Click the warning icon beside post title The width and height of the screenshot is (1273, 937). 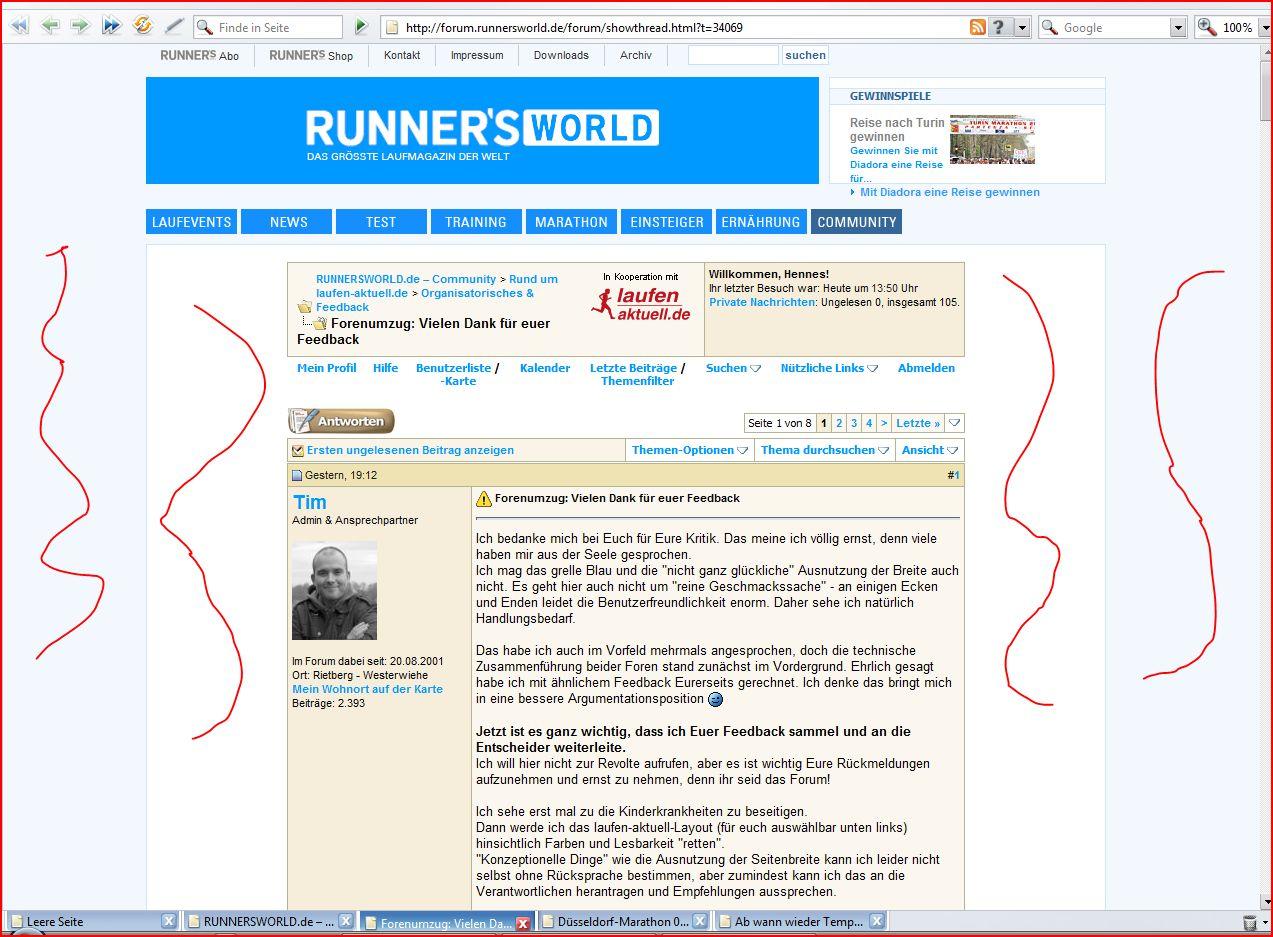pos(484,499)
